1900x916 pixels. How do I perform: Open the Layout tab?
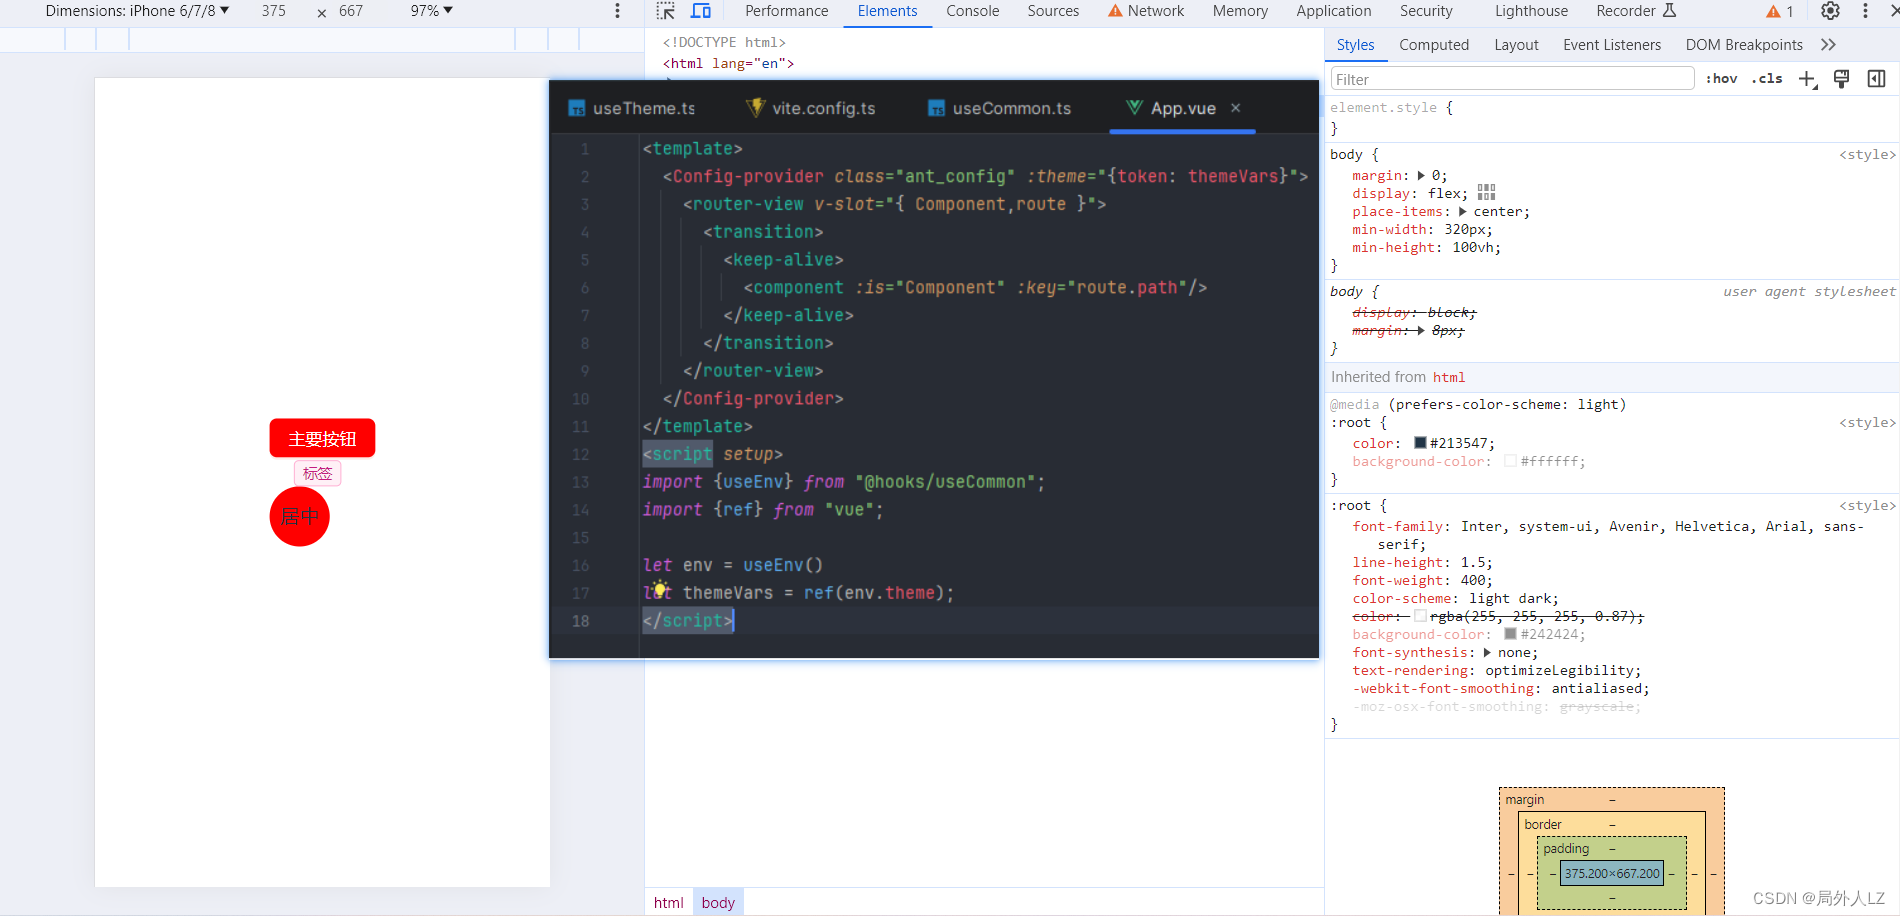click(x=1516, y=45)
